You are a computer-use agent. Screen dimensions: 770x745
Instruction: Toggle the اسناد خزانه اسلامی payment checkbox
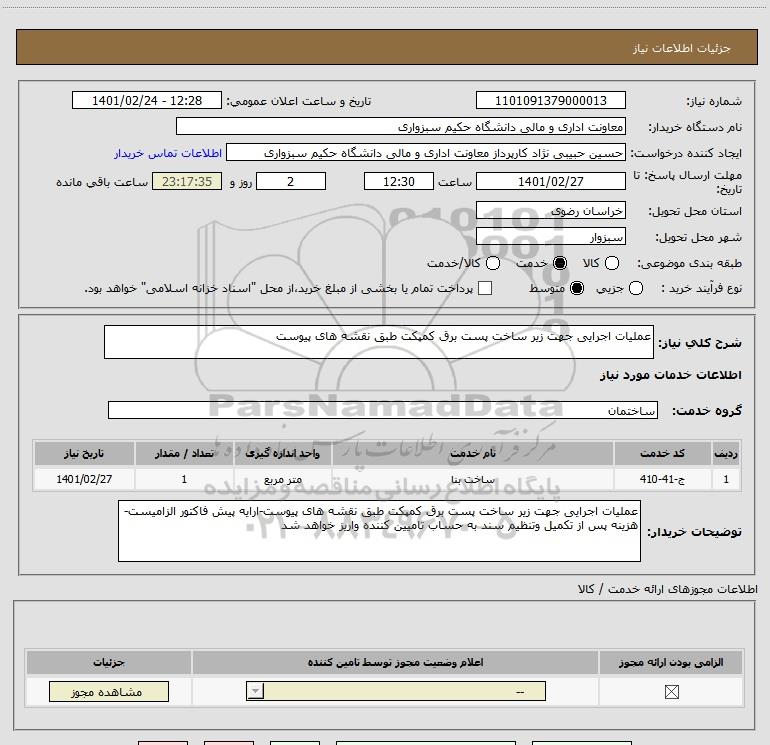(x=485, y=288)
